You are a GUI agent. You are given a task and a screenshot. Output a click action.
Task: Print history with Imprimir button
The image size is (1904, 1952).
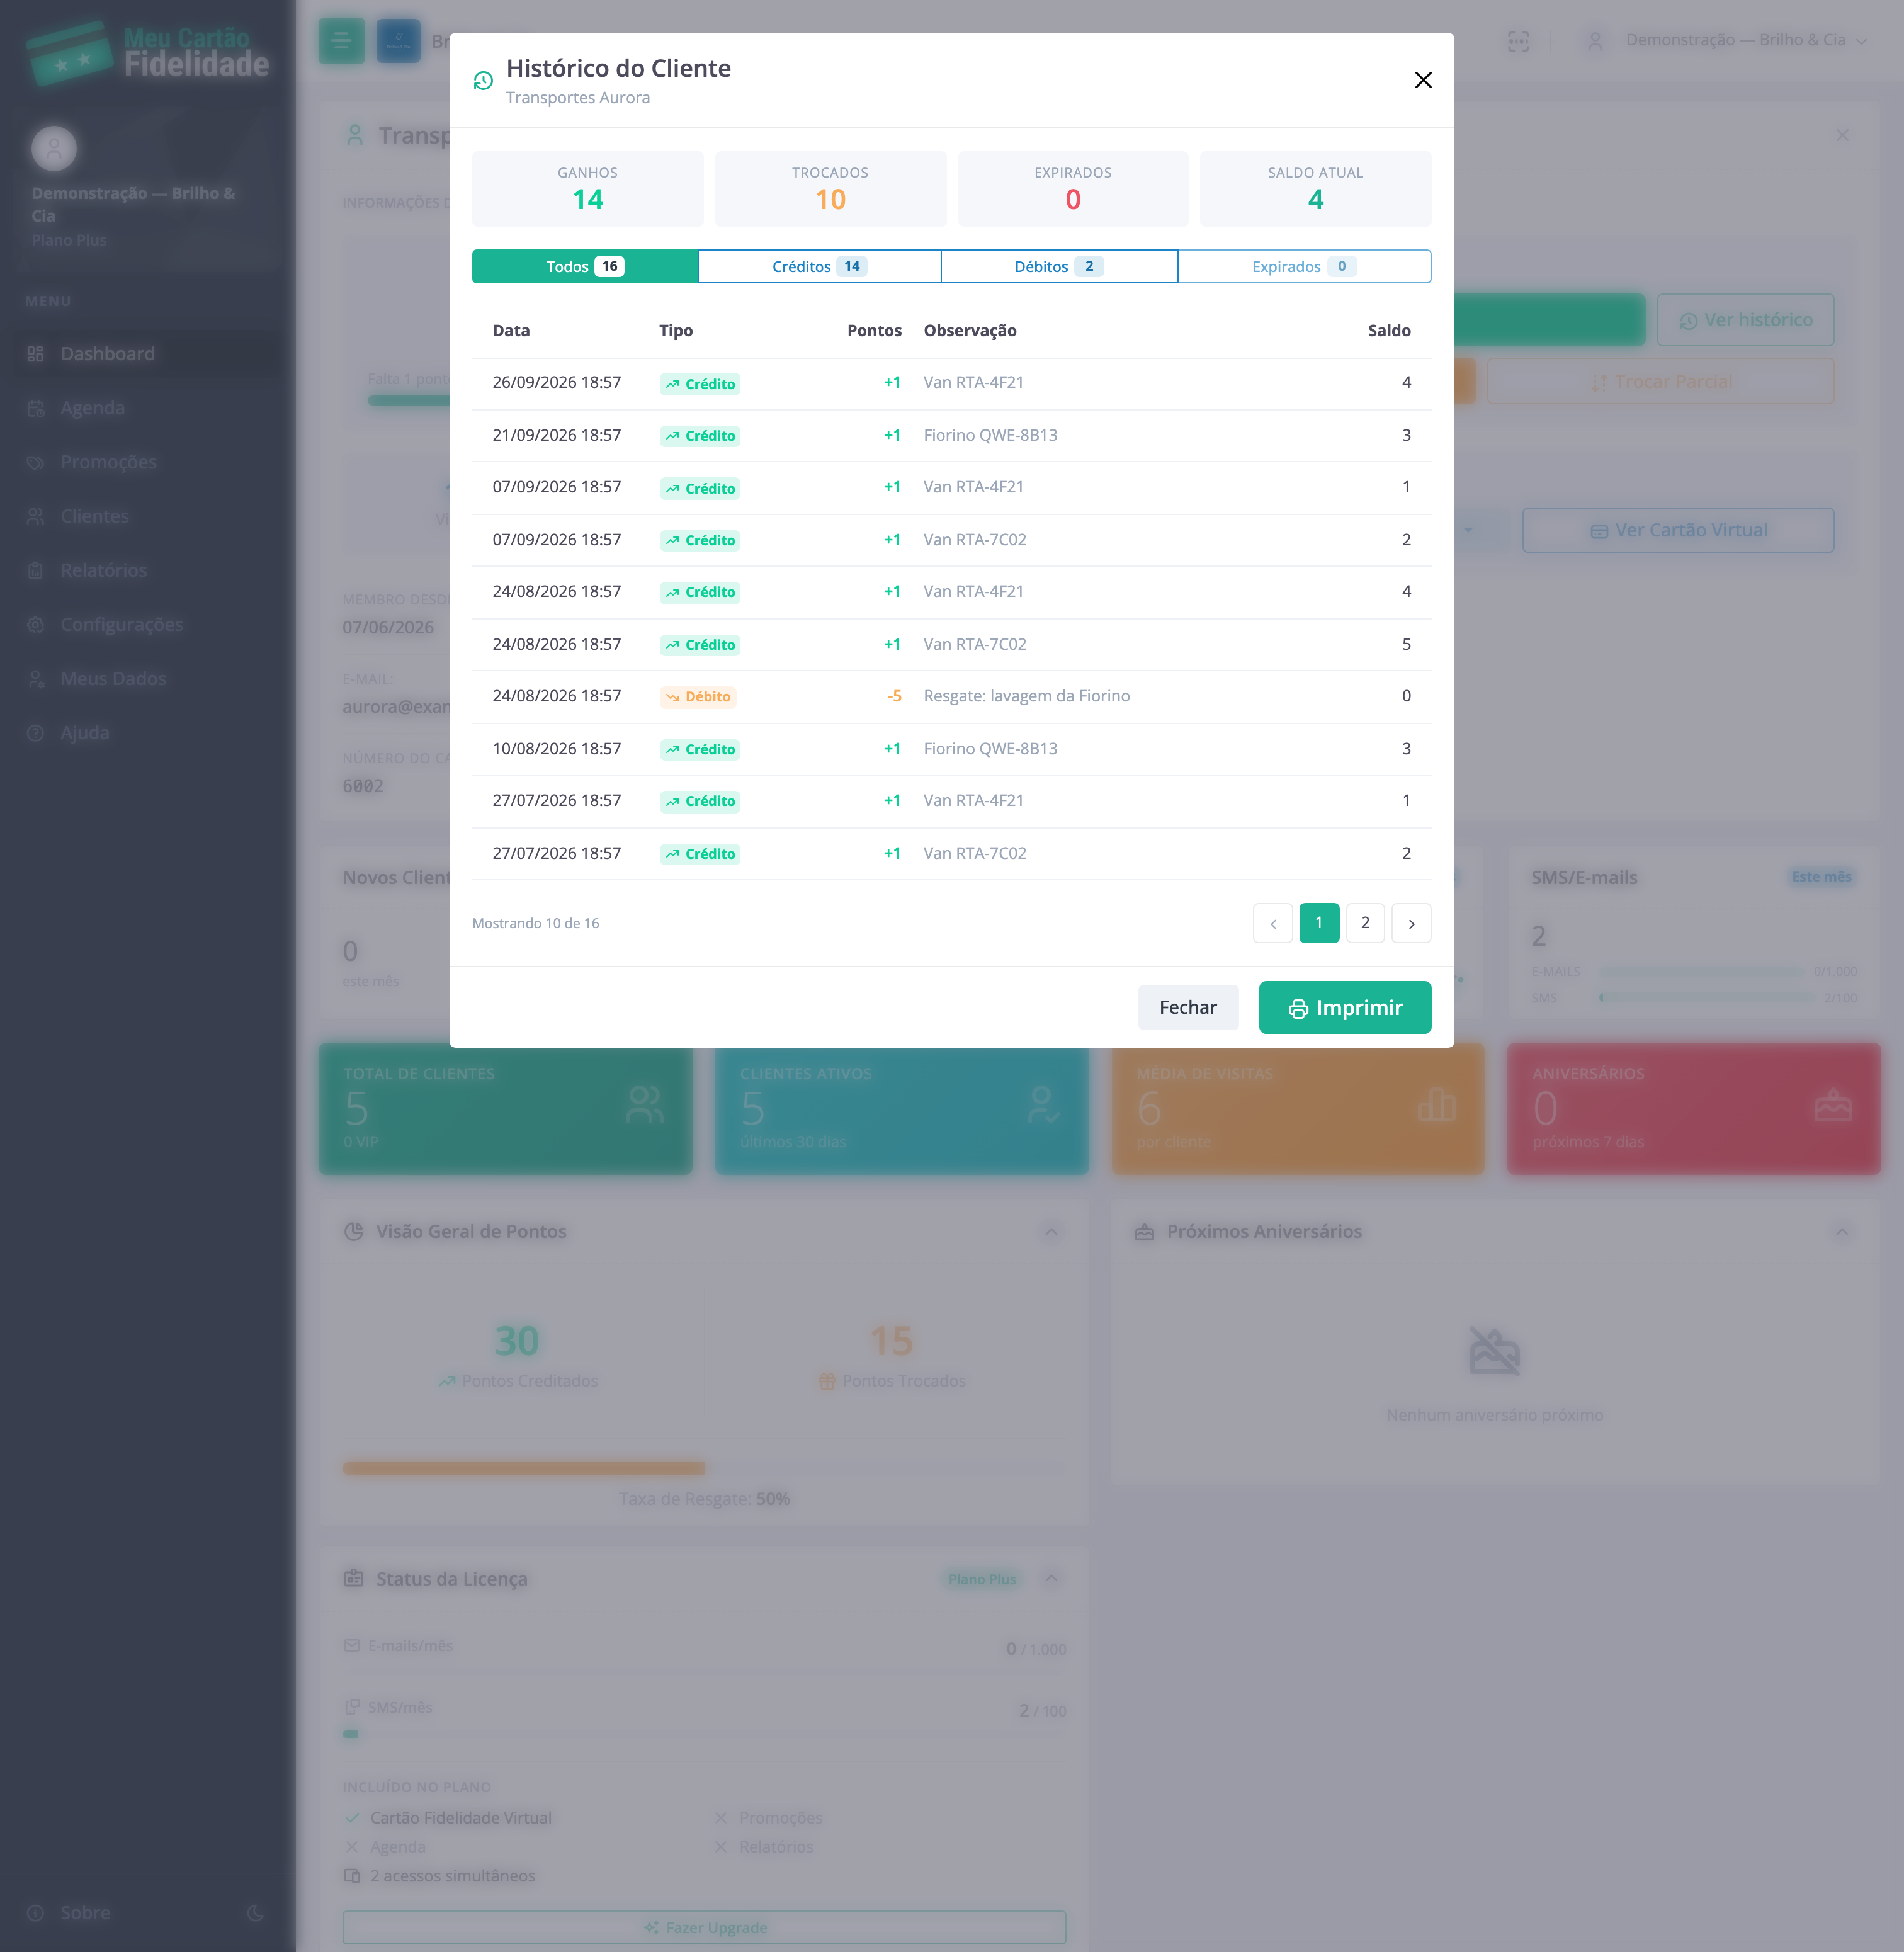pyautogui.click(x=1345, y=1007)
